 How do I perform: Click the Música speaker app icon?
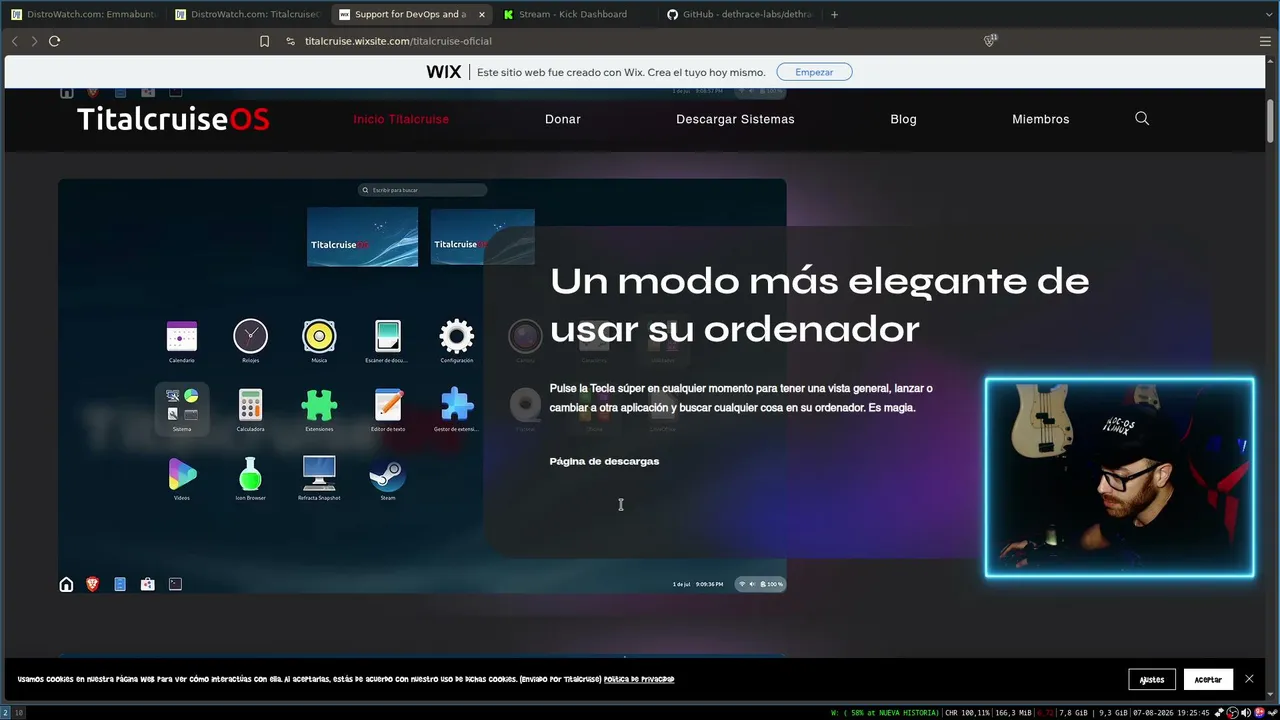[x=319, y=337]
